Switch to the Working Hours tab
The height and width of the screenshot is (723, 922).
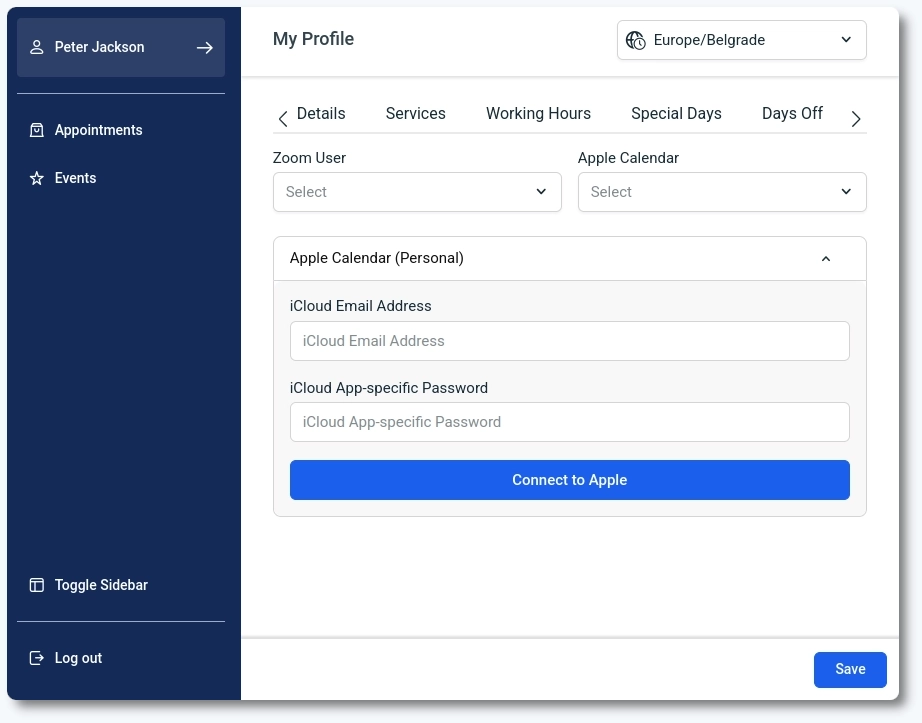pos(538,114)
